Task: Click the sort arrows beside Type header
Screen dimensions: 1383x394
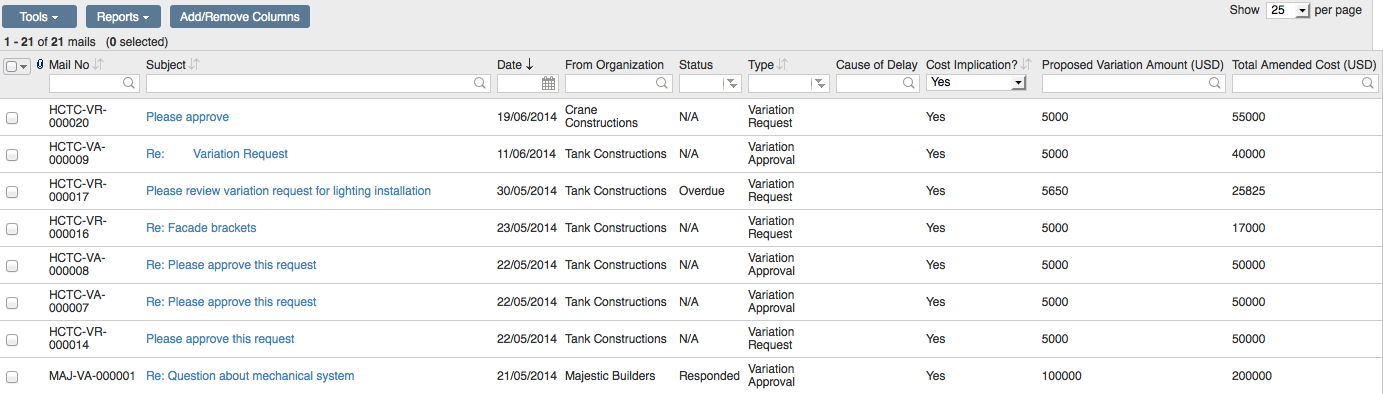Action: (782, 65)
